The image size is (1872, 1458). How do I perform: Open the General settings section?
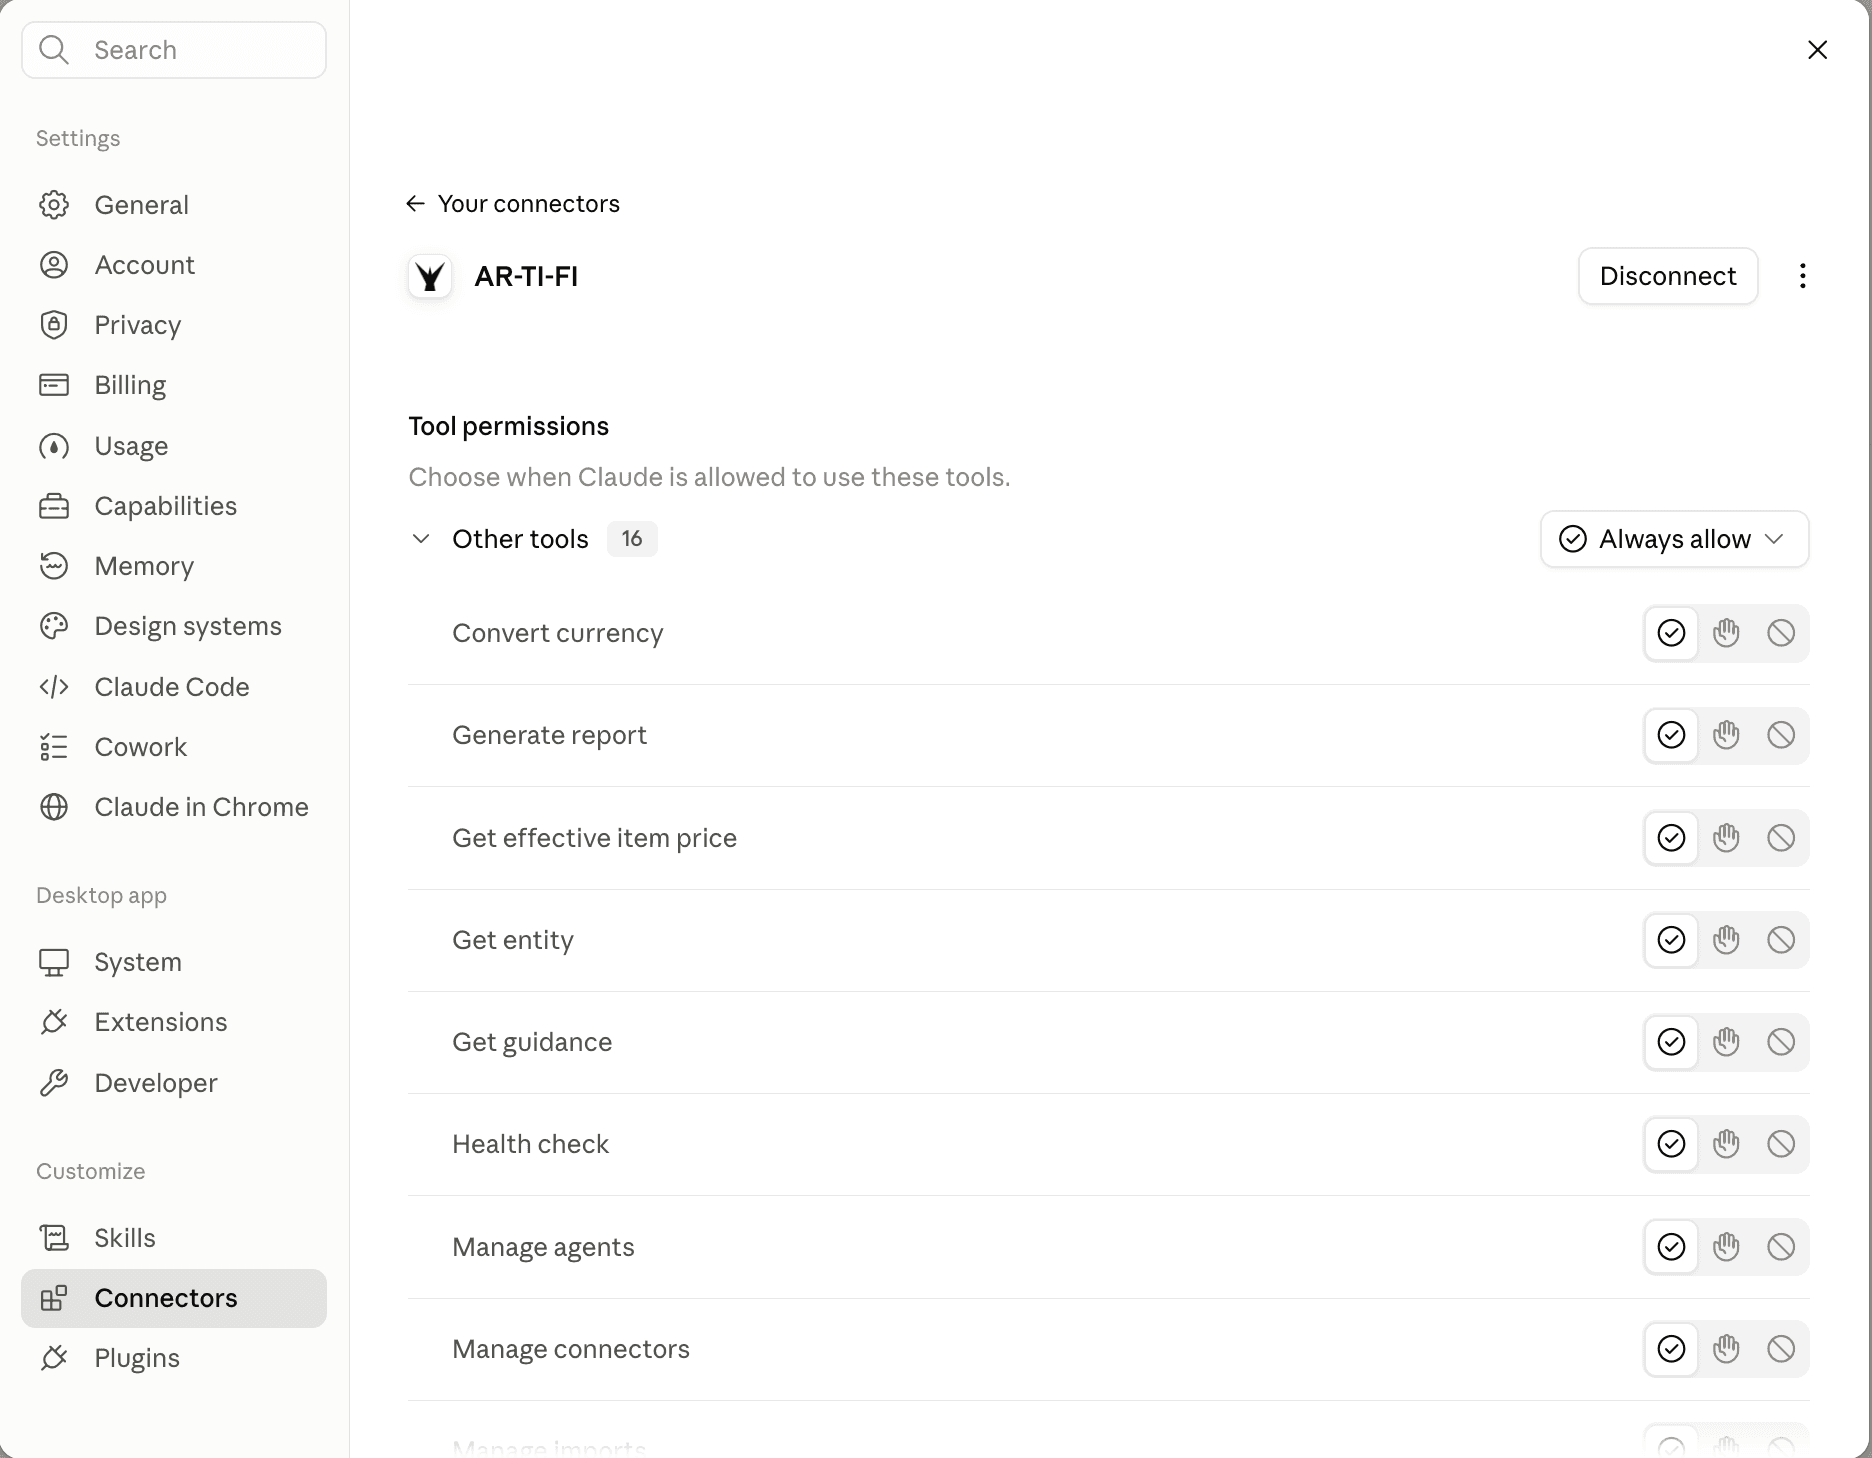(x=174, y=205)
